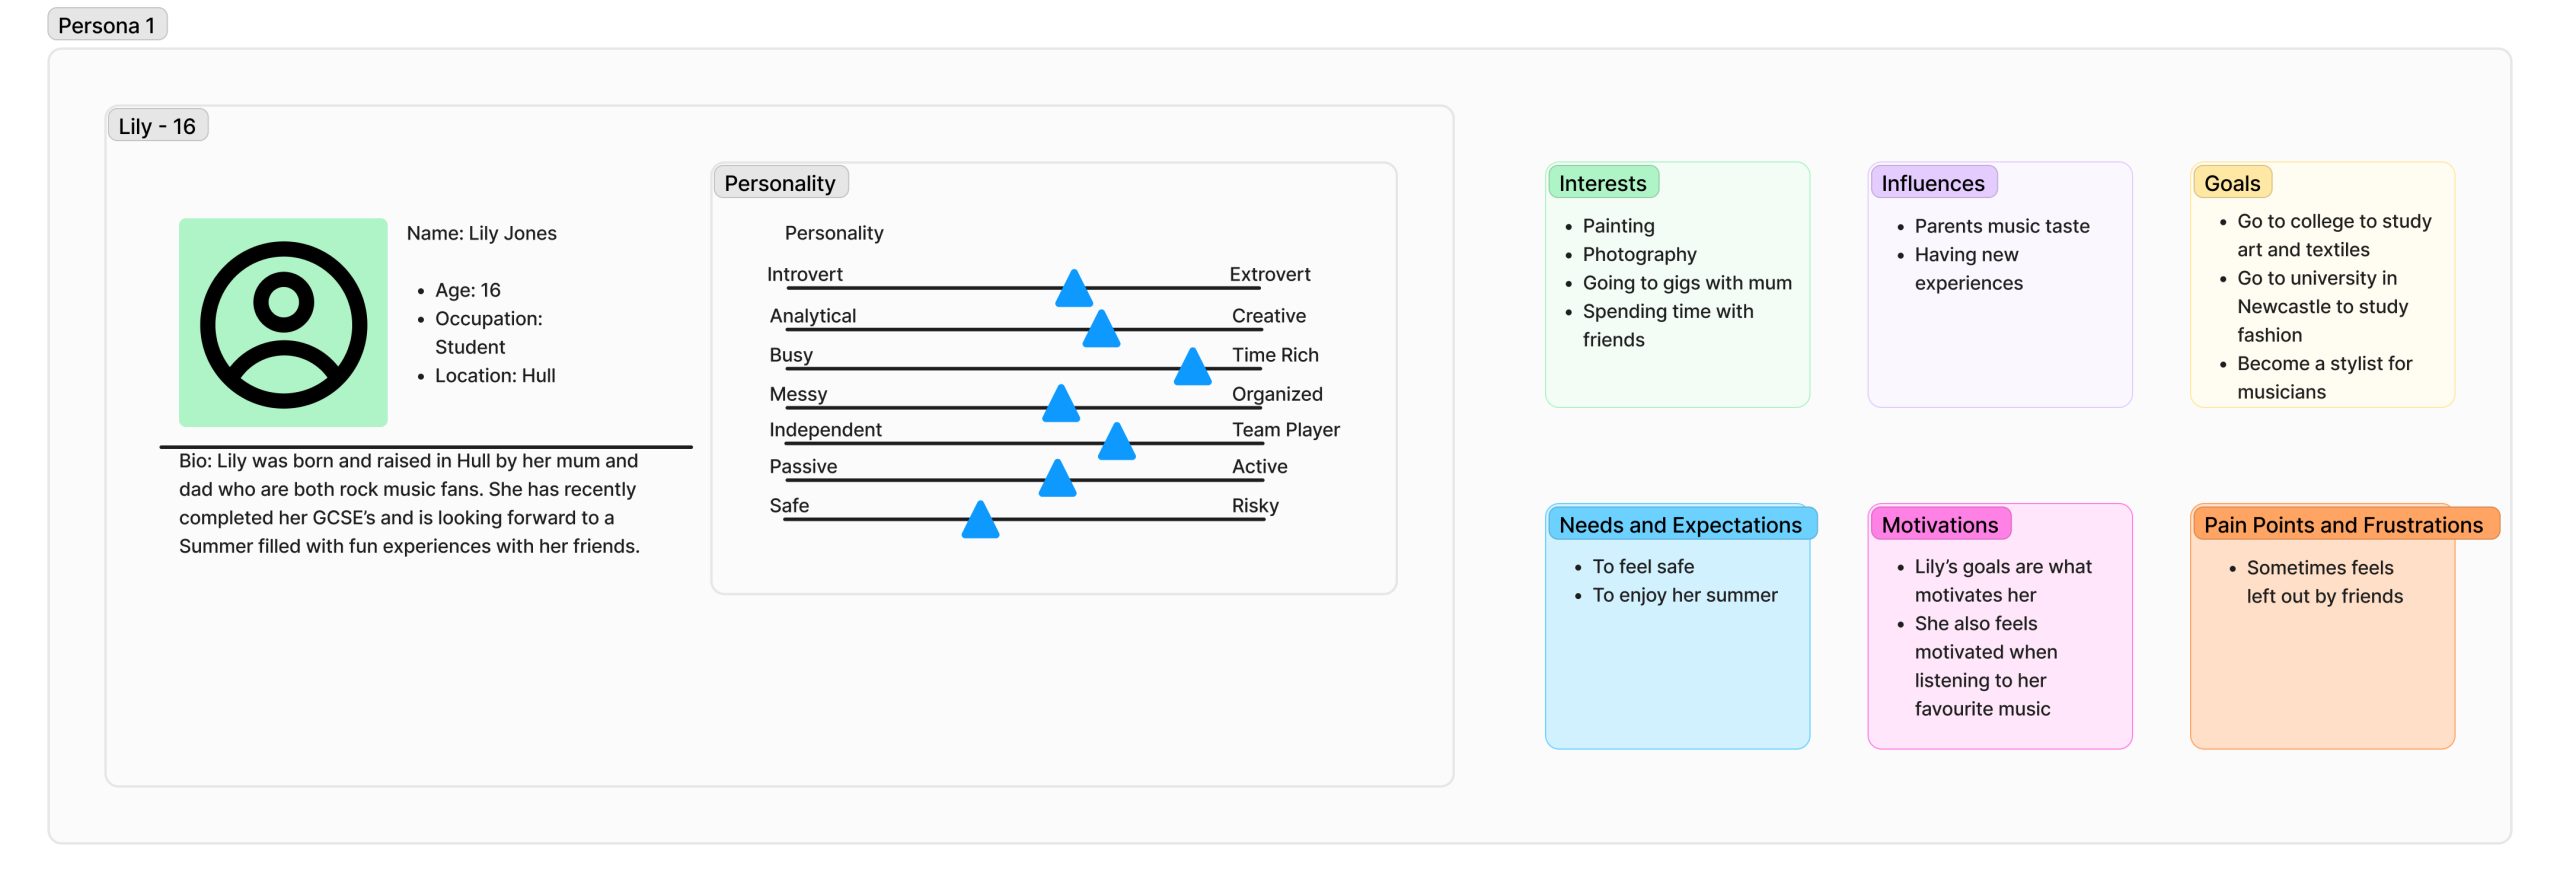The image size is (2560, 892).
Task: Select the Messy-Organized triangle marker
Action: click(1061, 405)
